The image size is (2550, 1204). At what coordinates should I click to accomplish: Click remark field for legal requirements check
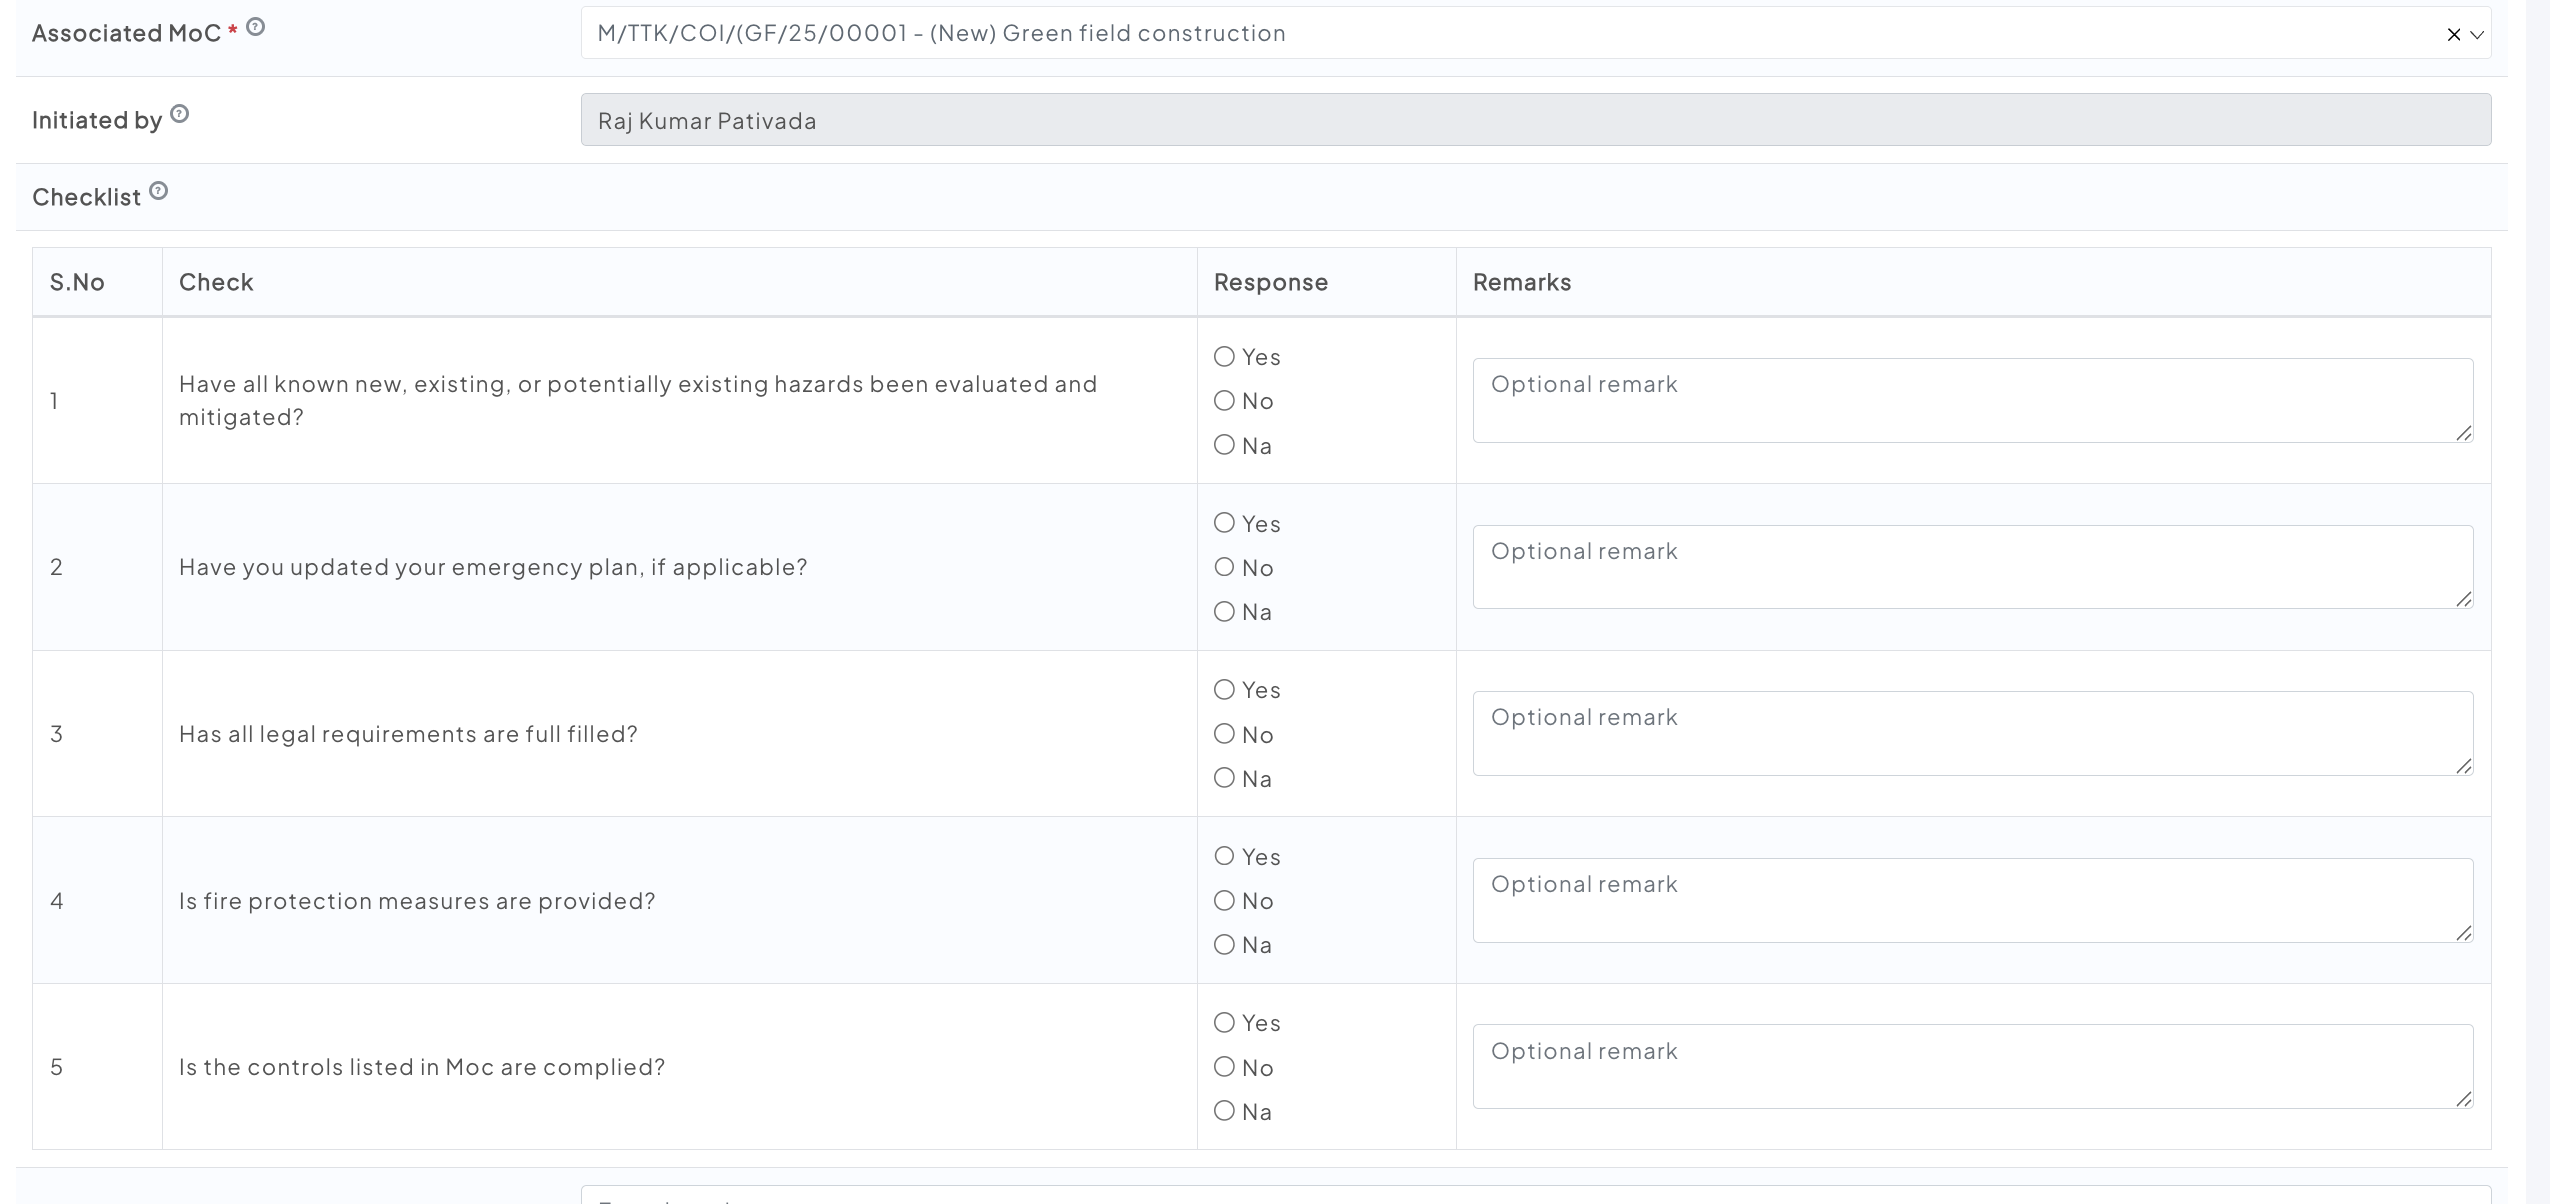(x=1970, y=733)
